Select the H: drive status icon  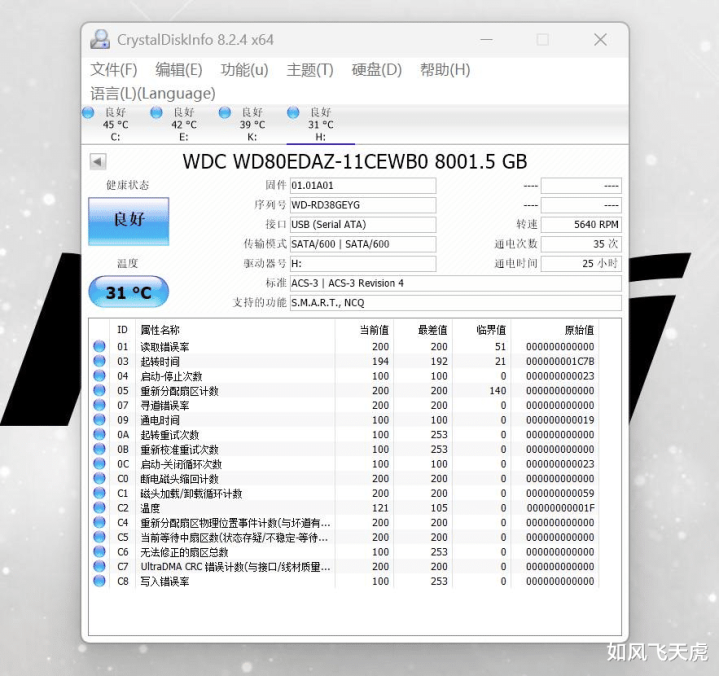(293, 112)
